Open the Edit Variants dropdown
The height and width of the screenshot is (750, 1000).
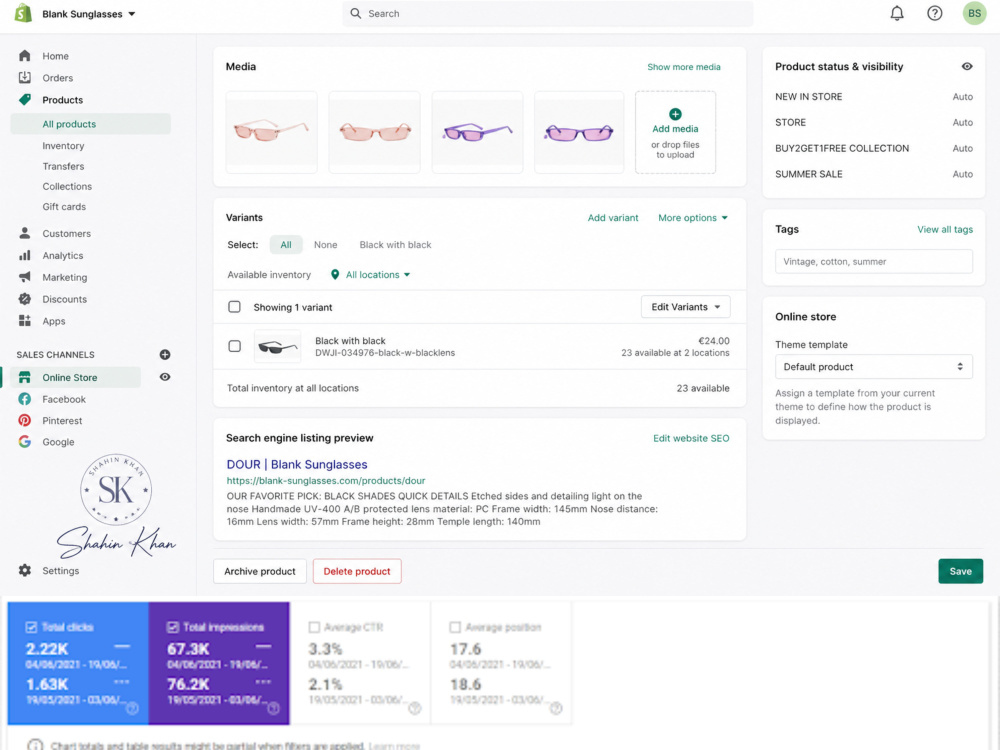point(686,307)
